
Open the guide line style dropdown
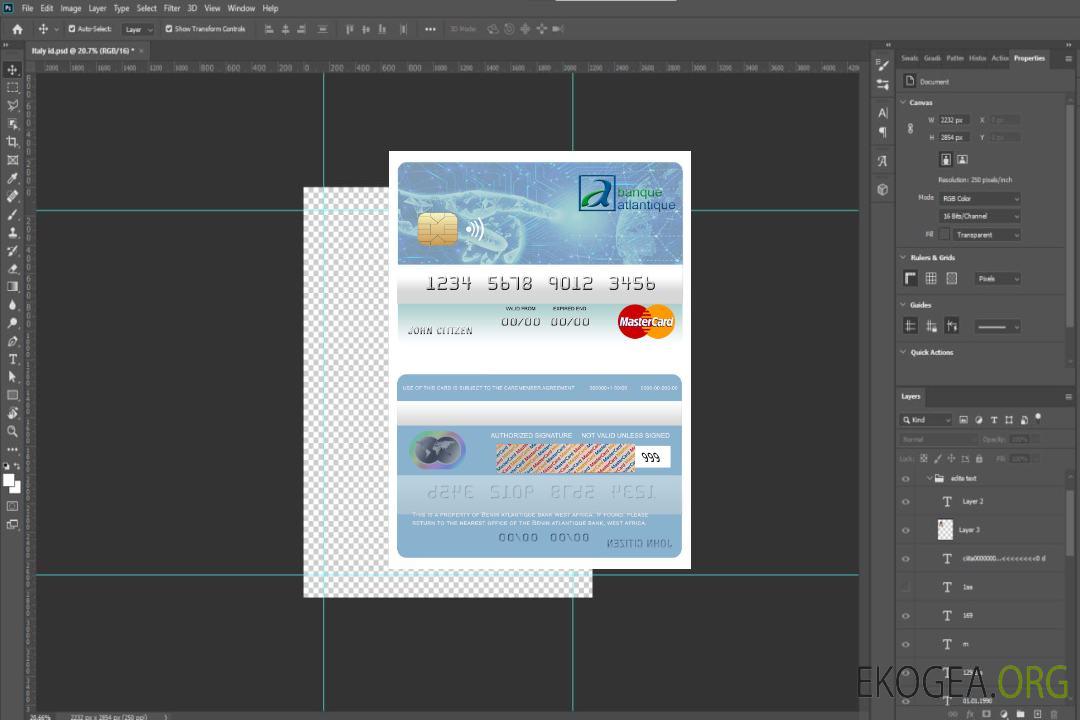click(x=997, y=327)
